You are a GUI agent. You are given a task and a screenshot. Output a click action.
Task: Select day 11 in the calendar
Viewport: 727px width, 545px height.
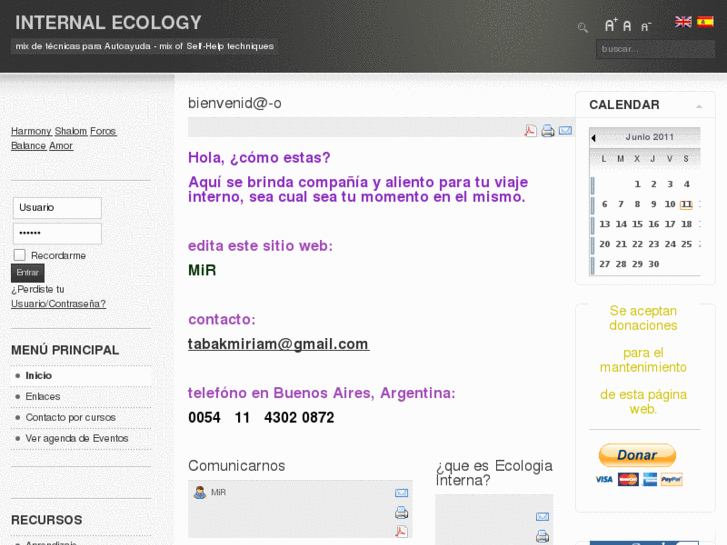pos(686,204)
